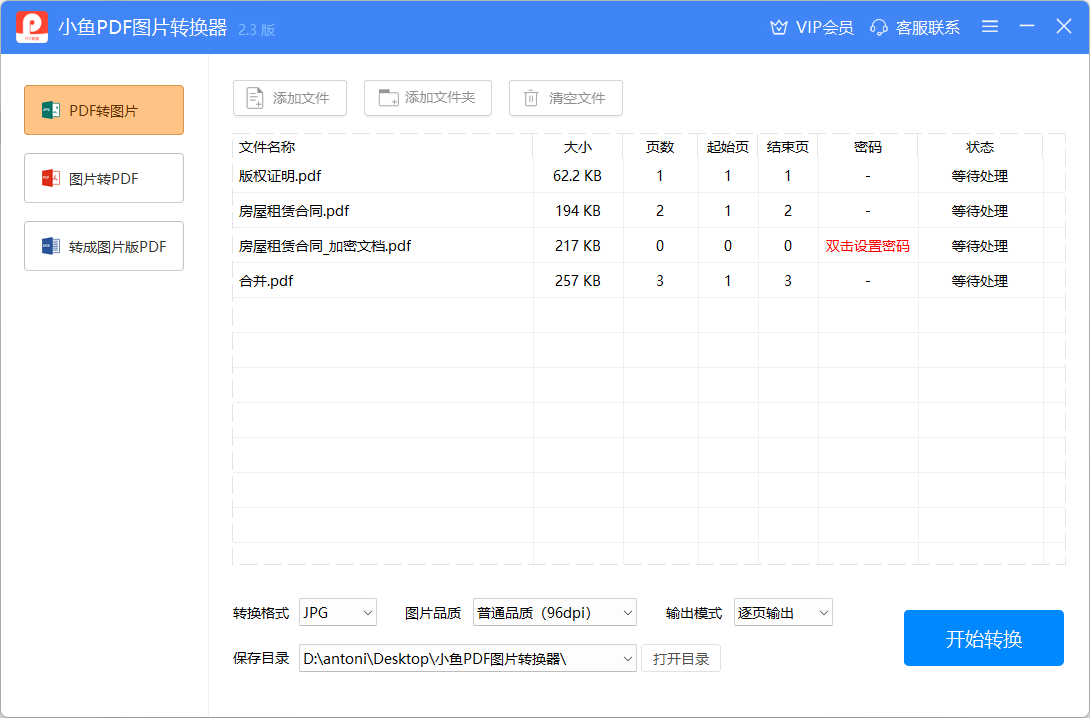This screenshot has height=718, width=1090.
Task: Select the 版权证明.pdf file row
Action: (280, 176)
